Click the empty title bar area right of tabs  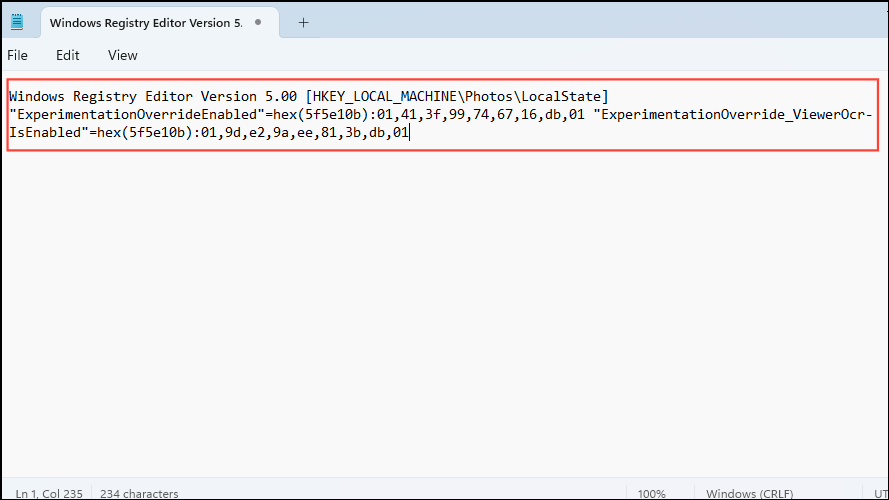600,22
